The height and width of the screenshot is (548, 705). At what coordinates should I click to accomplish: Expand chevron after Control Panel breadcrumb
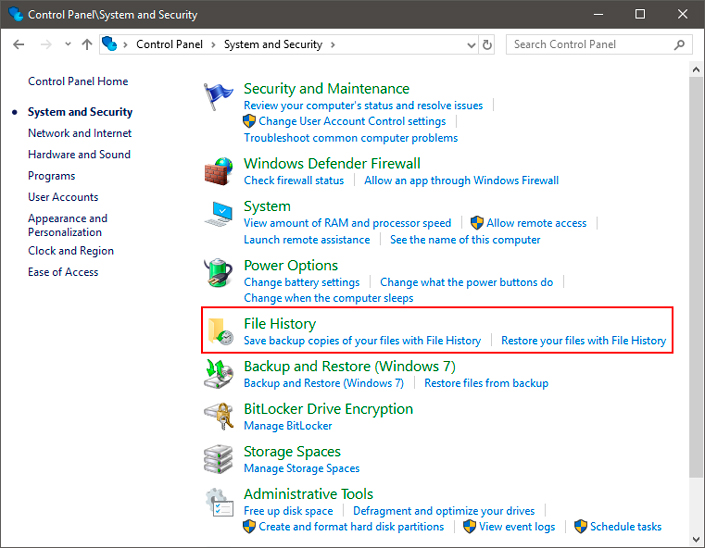(x=213, y=45)
